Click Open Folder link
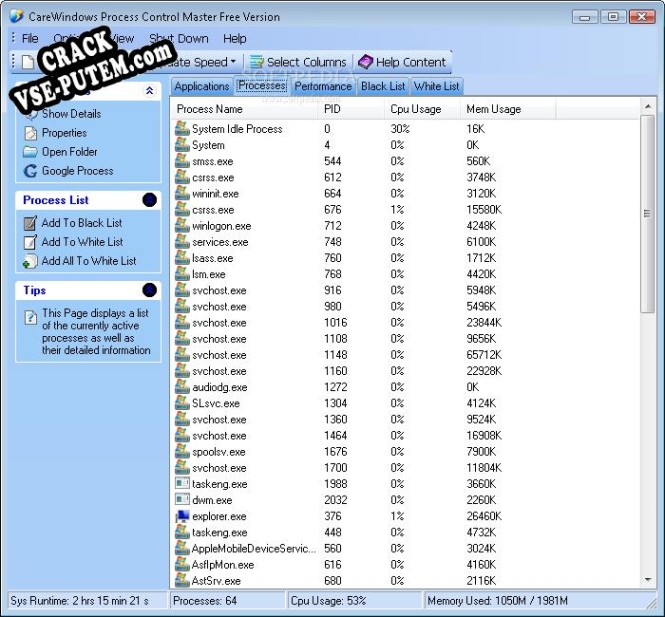 point(70,152)
